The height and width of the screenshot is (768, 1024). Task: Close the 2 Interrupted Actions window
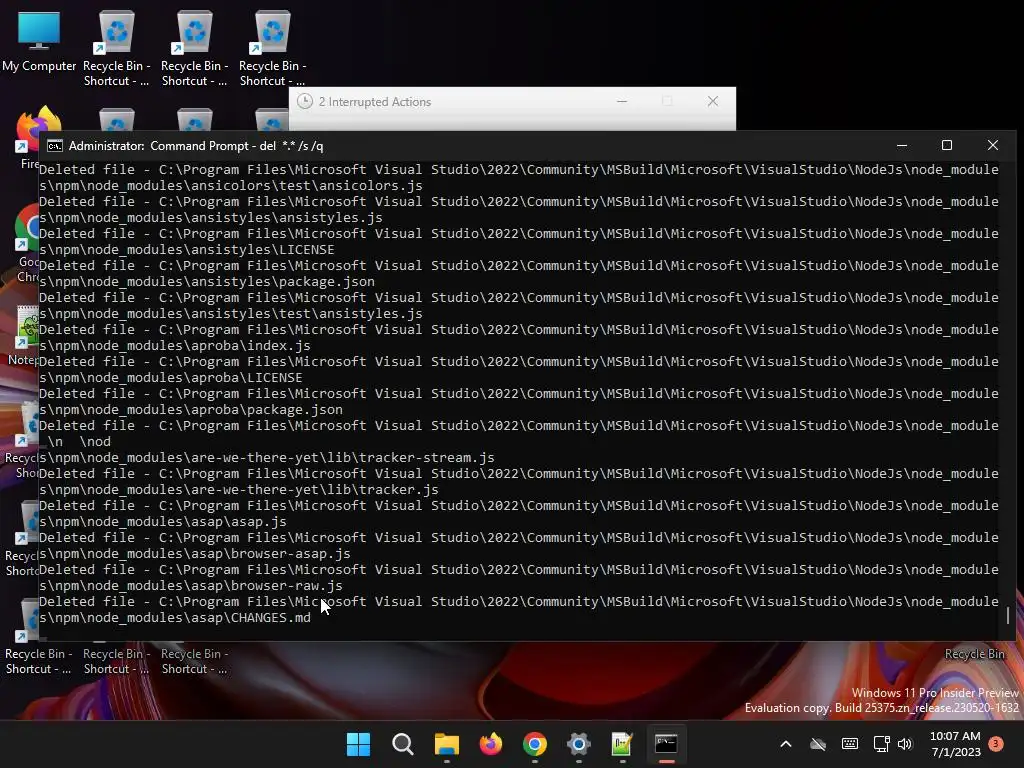(713, 101)
